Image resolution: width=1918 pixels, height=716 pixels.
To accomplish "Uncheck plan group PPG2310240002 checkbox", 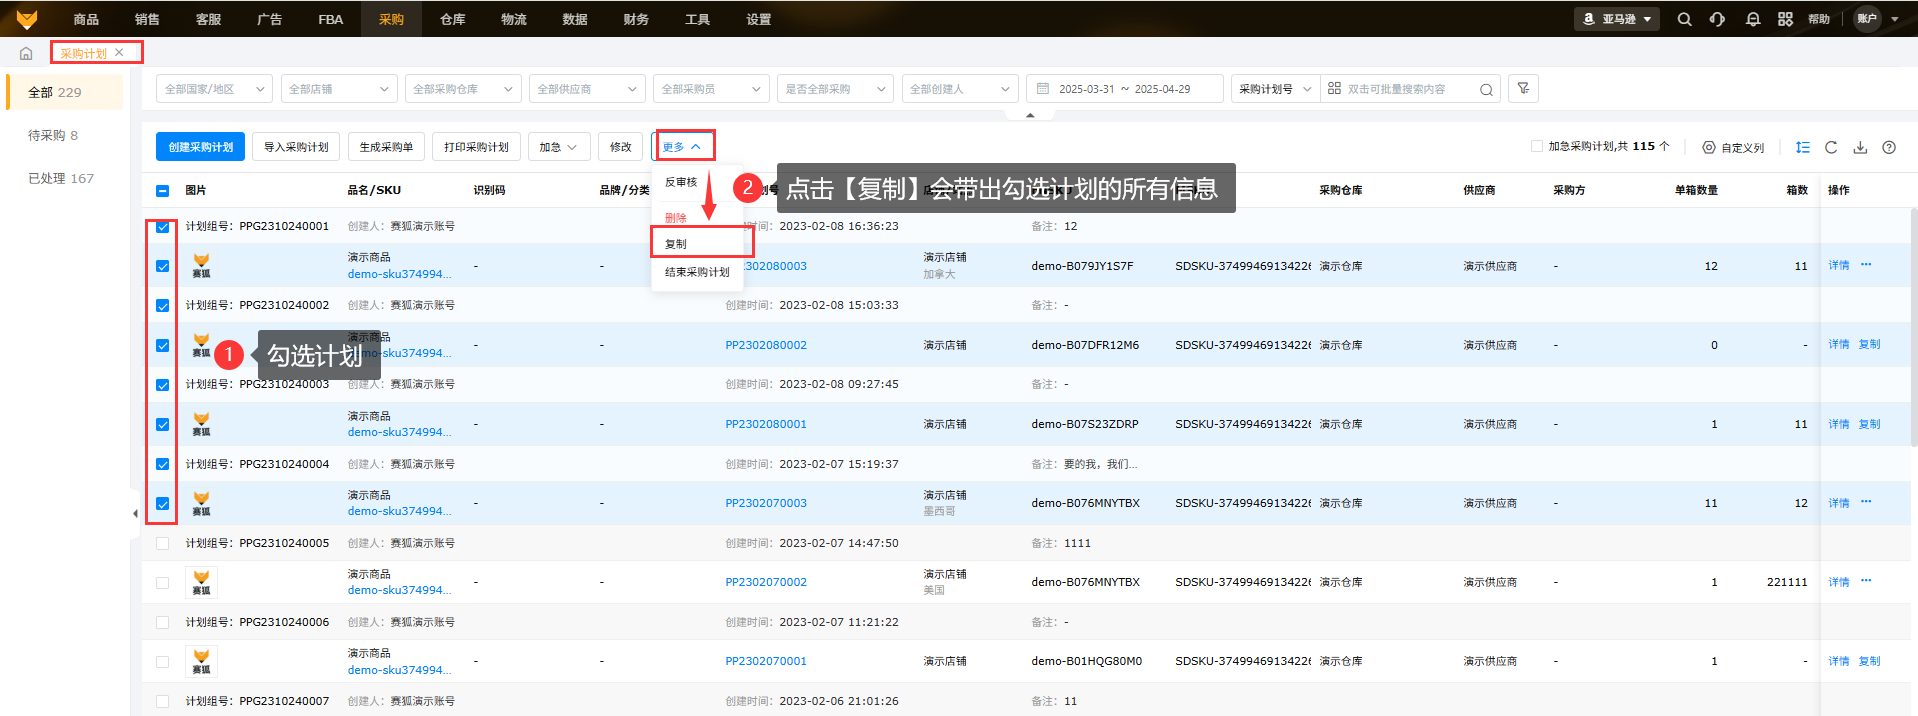I will 163,306.
